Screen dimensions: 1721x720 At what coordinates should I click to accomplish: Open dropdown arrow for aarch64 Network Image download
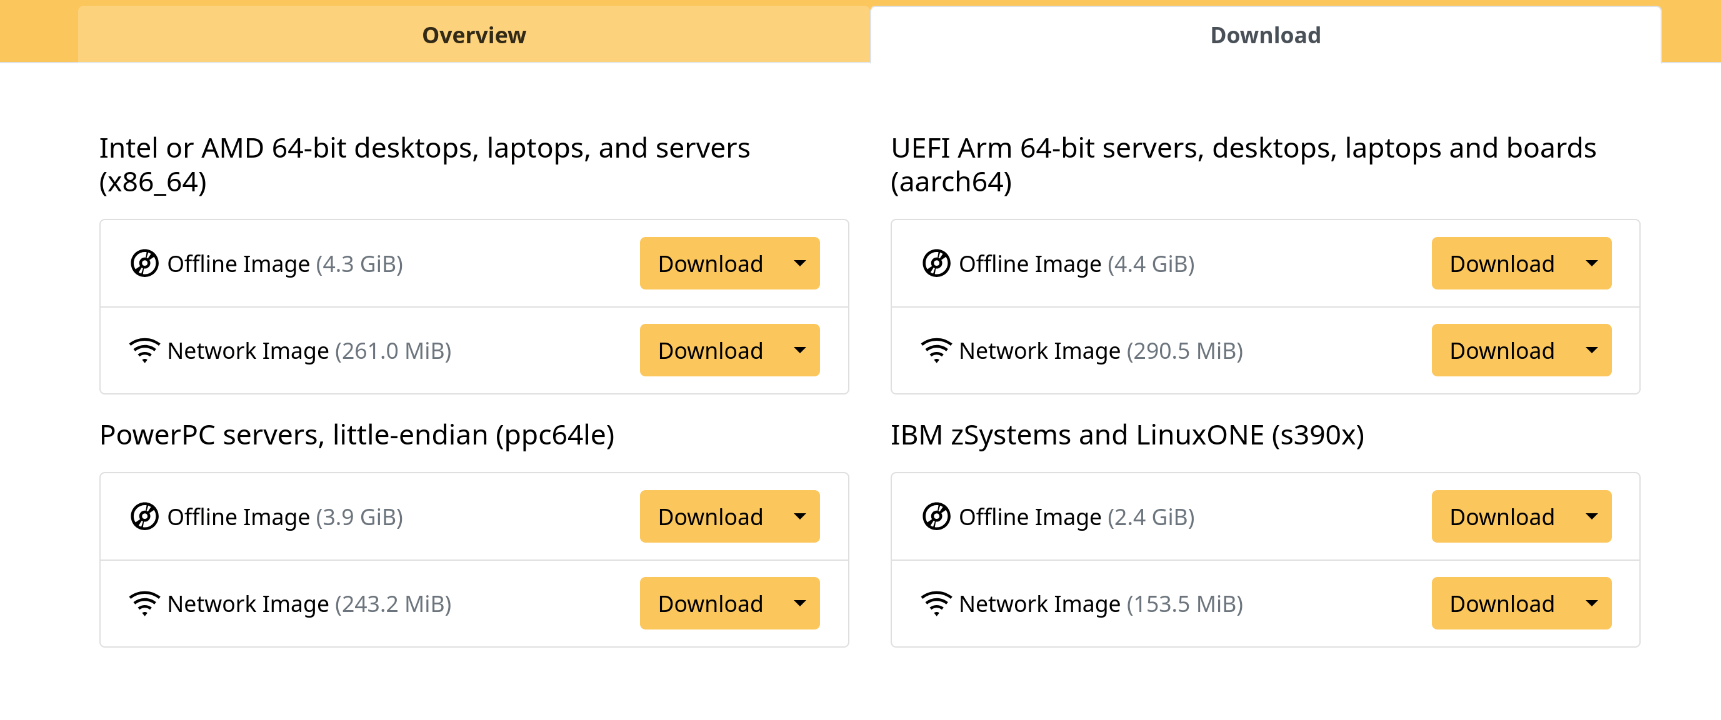pos(1592,350)
